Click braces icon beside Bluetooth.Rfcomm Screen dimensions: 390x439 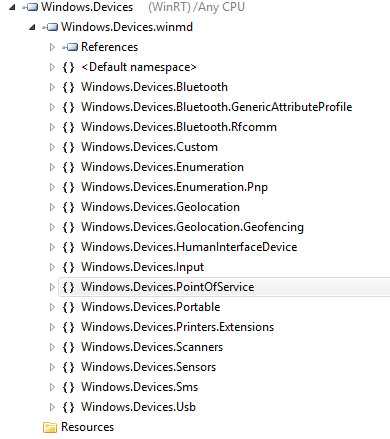click(x=68, y=127)
